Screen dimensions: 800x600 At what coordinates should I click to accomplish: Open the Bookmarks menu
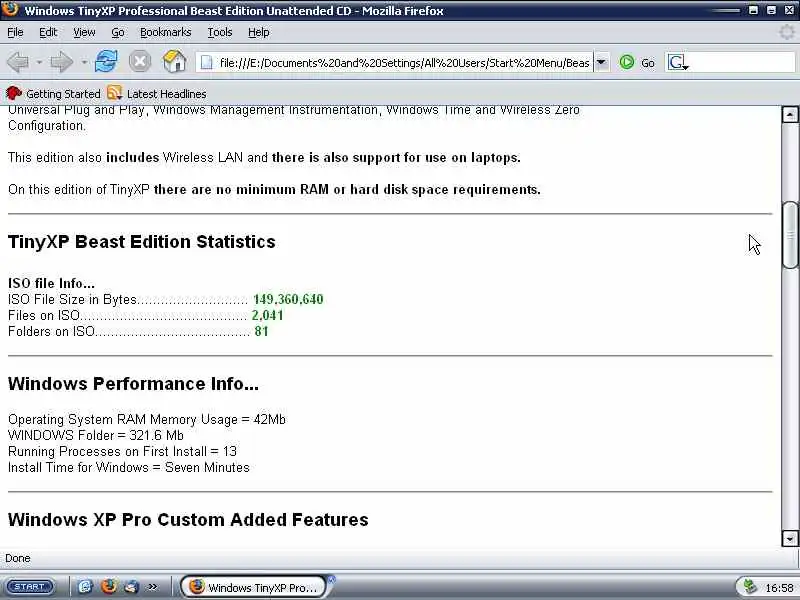(166, 32)
